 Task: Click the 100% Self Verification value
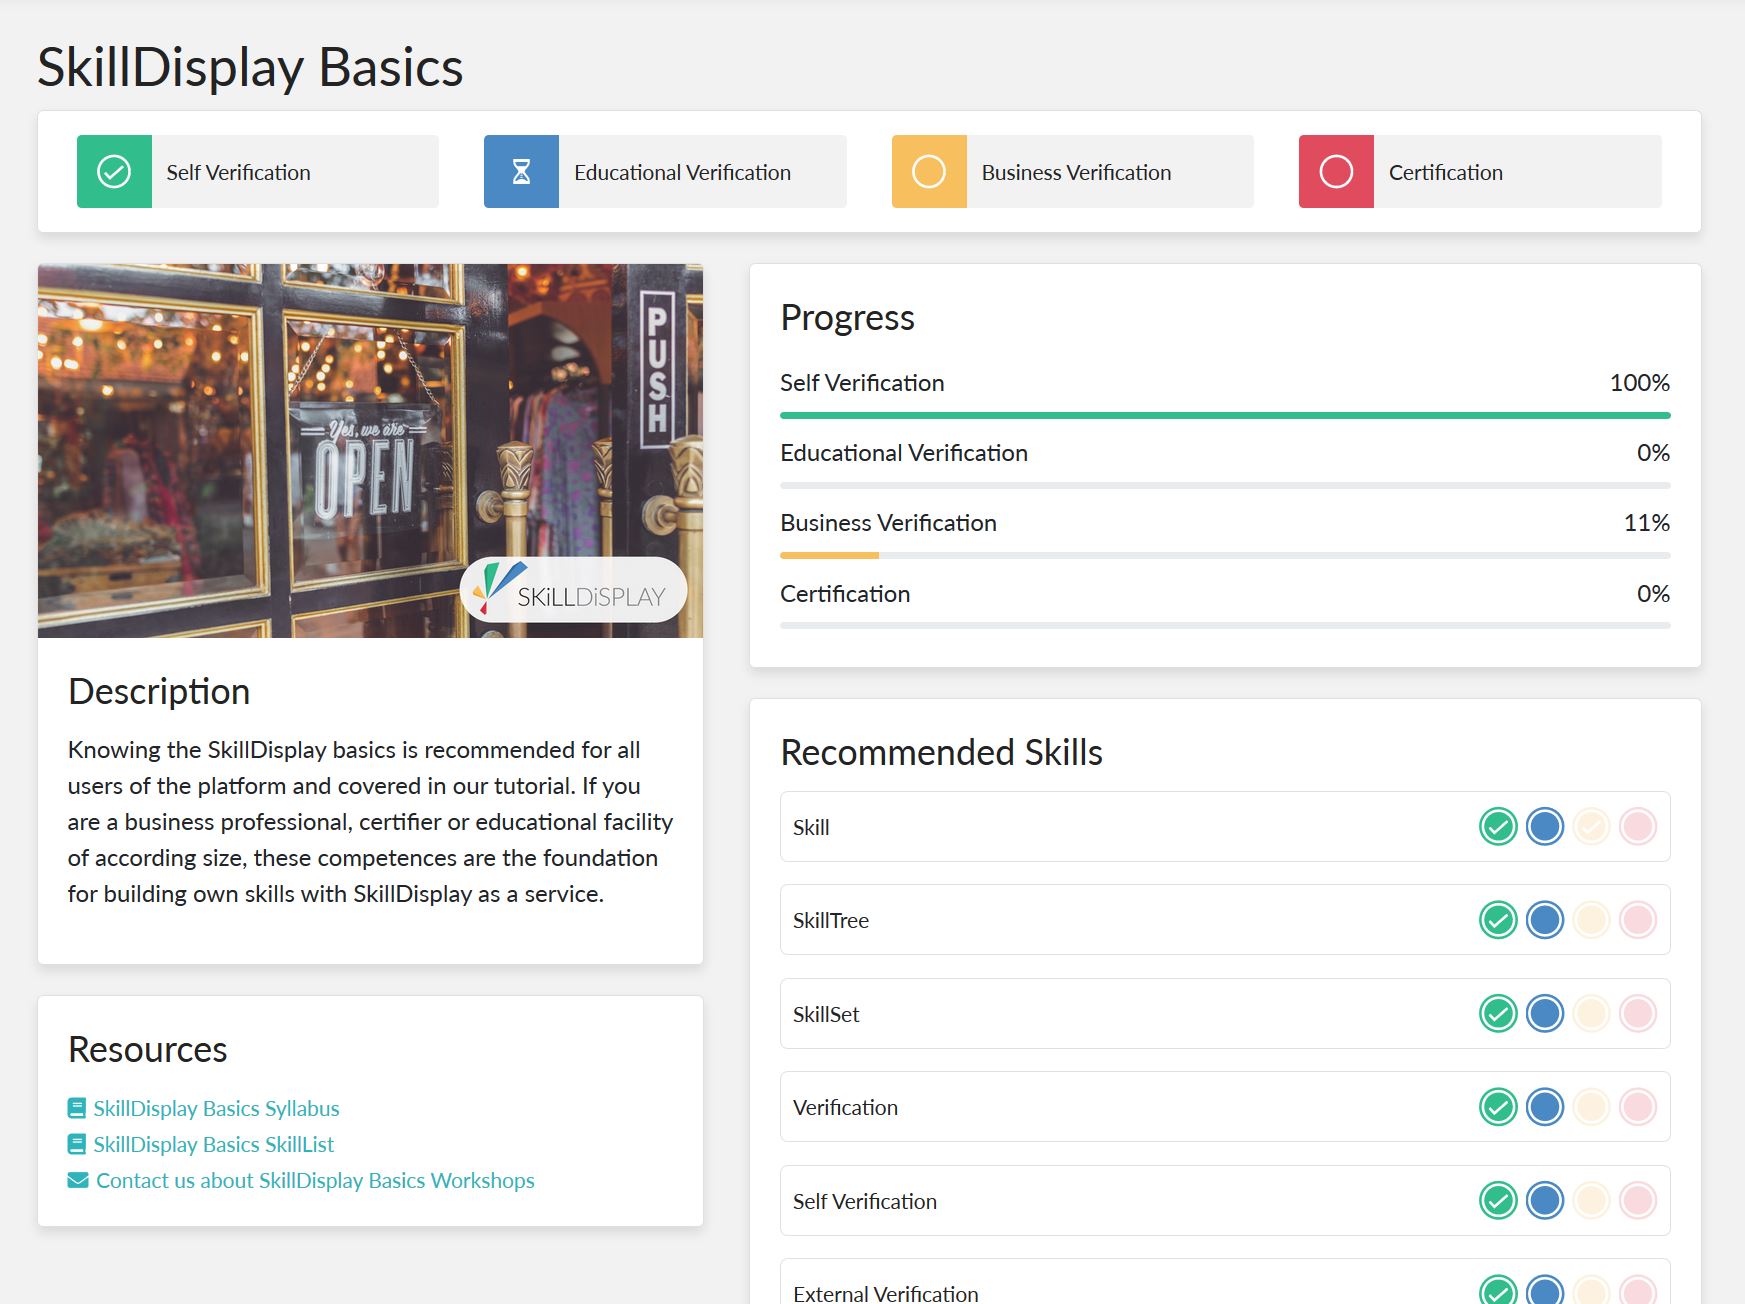[1640, 383]
